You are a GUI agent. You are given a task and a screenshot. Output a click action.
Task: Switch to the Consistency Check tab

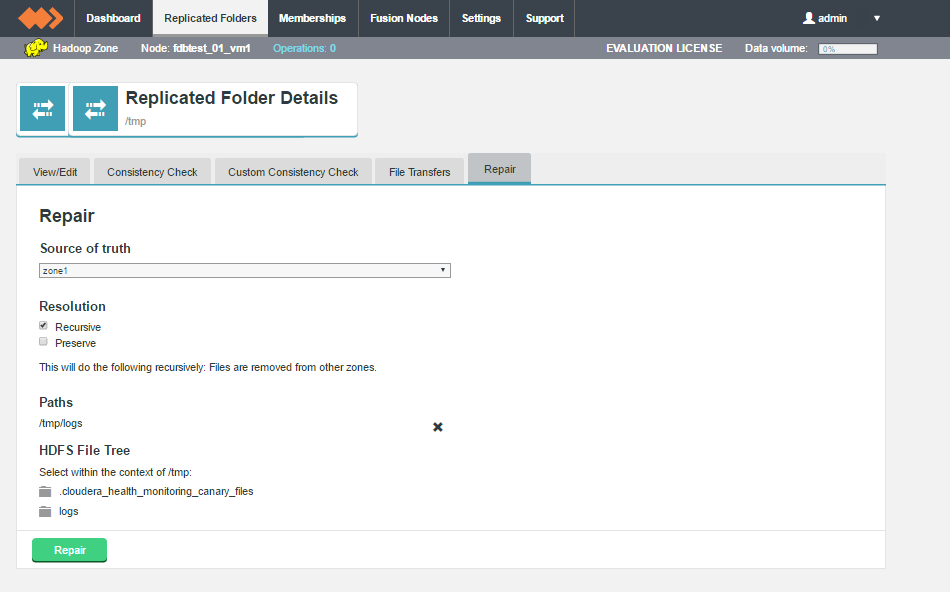click(152, 172)
